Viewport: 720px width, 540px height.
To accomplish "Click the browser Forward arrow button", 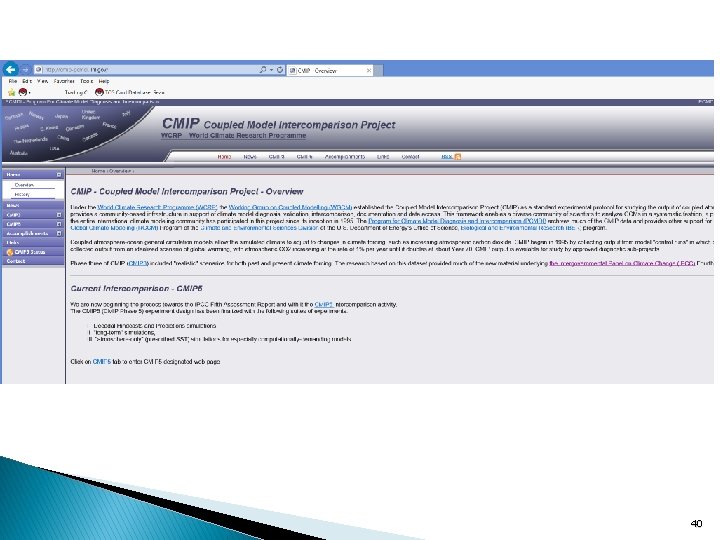I will (x=25, y=70).
